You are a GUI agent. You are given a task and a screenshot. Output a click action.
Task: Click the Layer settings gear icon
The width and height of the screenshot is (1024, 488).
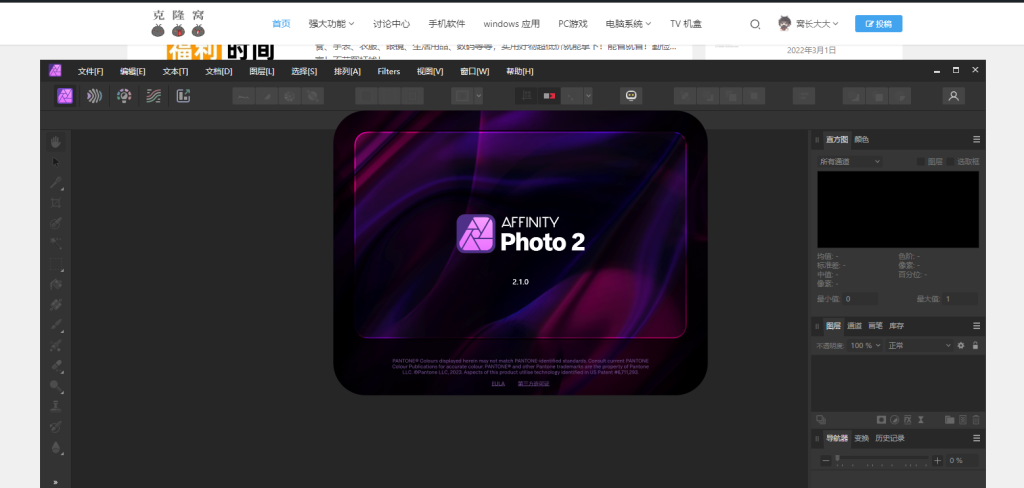click(961, 345)
